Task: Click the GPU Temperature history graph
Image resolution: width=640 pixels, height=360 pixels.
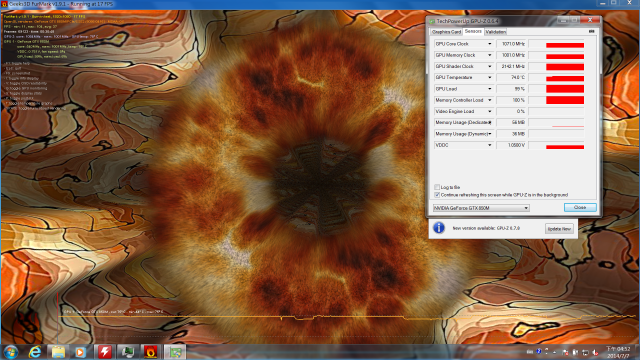Action: 556,77
